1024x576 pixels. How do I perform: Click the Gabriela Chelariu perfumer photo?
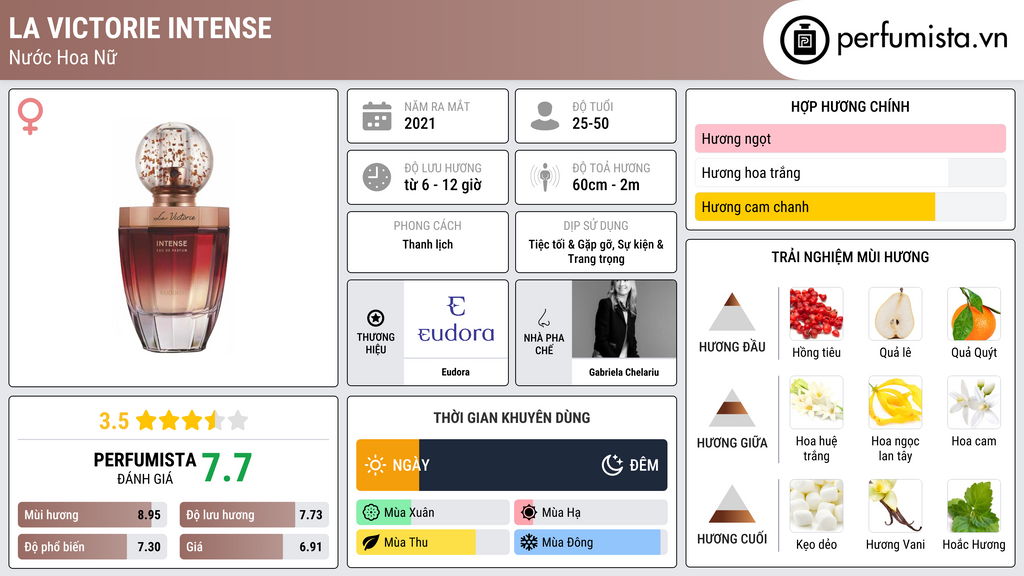[x=624, y=319]
